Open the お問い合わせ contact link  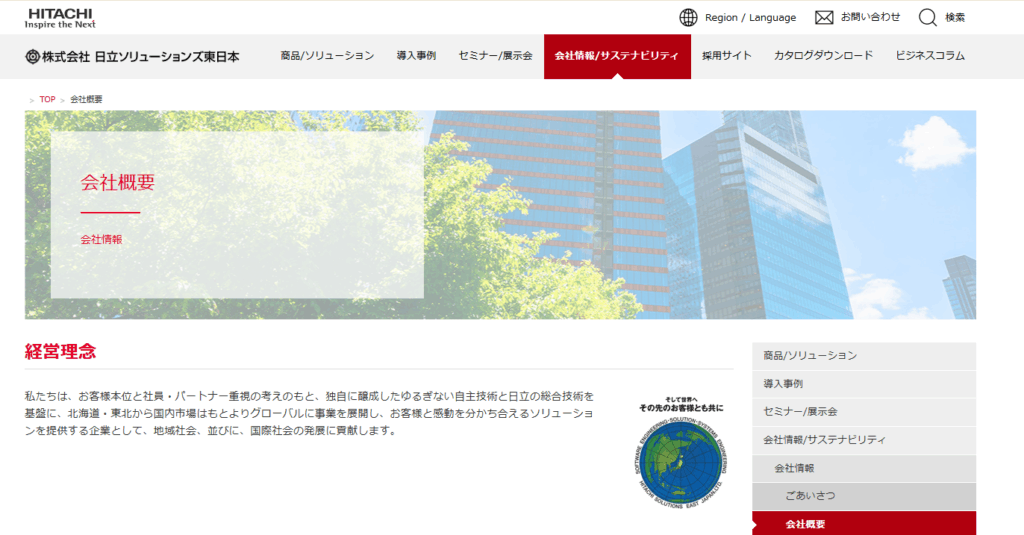(871, 17)
